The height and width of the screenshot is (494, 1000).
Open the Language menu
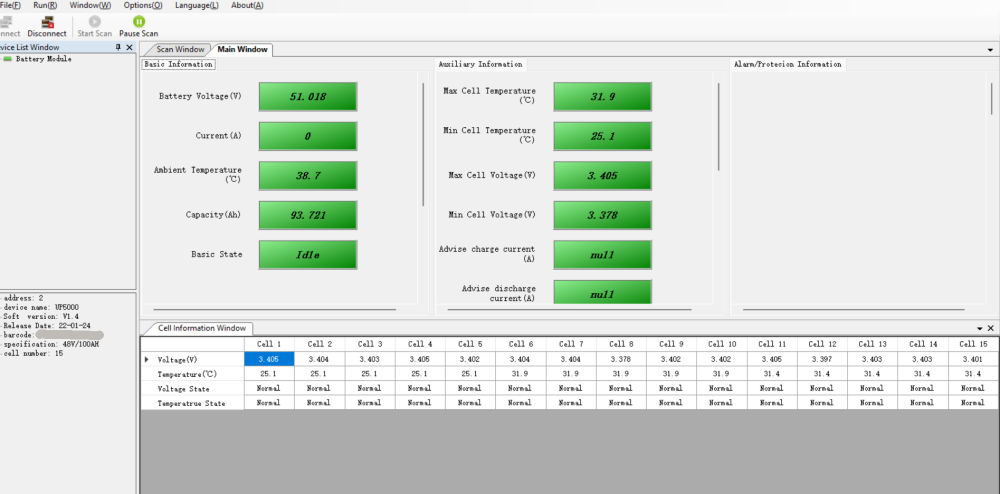[x=197, y=5]
